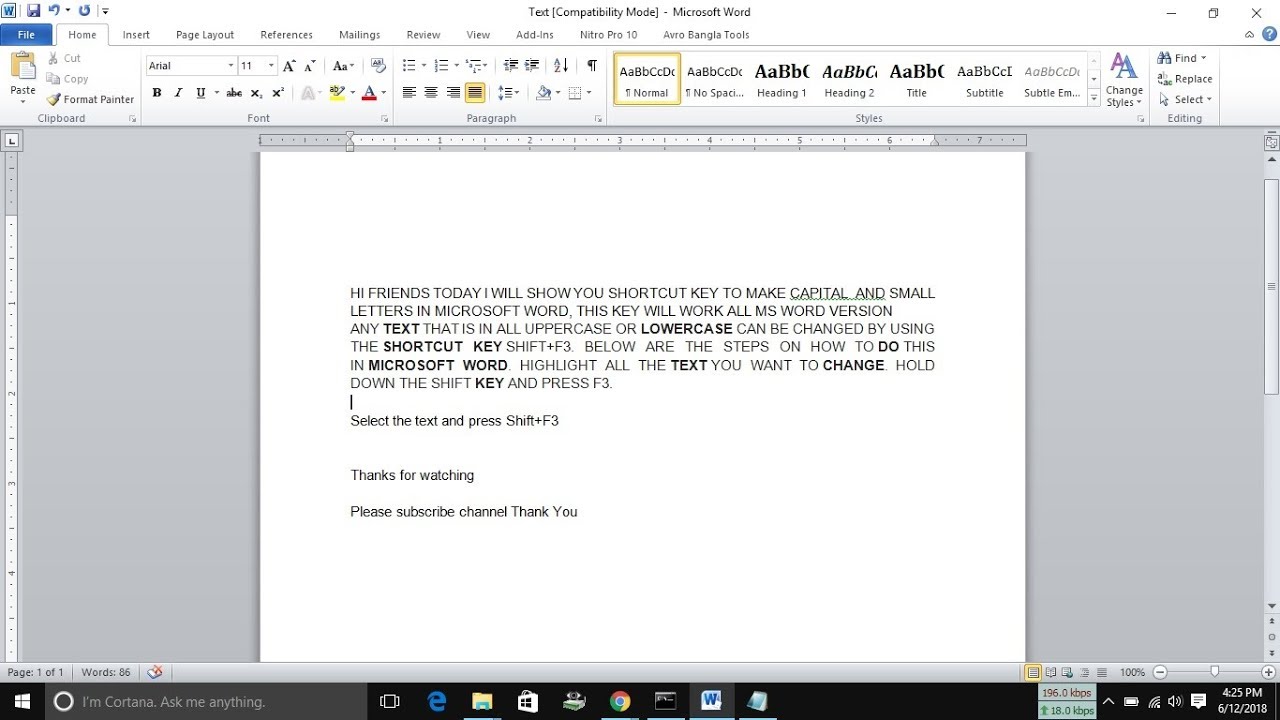Toggle bold formatting
This screenshot has height=720, width=1280.
point(157,93)
